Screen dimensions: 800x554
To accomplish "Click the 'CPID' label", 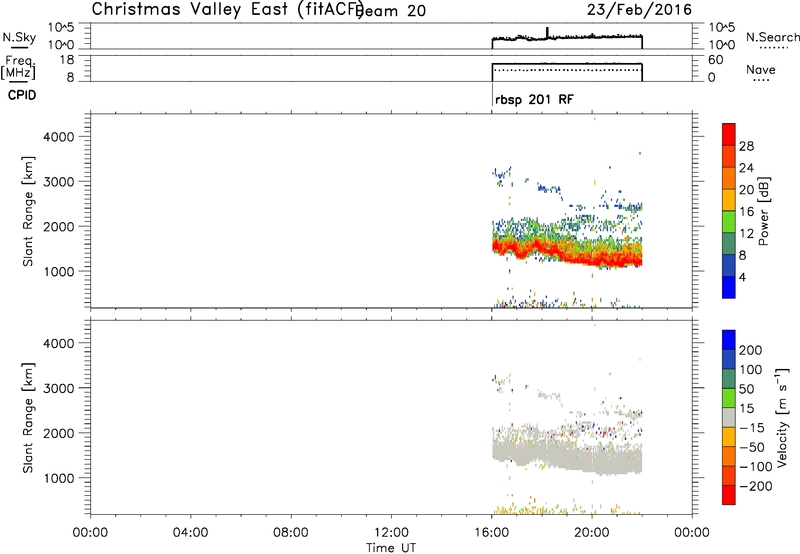I will [22, 95].
